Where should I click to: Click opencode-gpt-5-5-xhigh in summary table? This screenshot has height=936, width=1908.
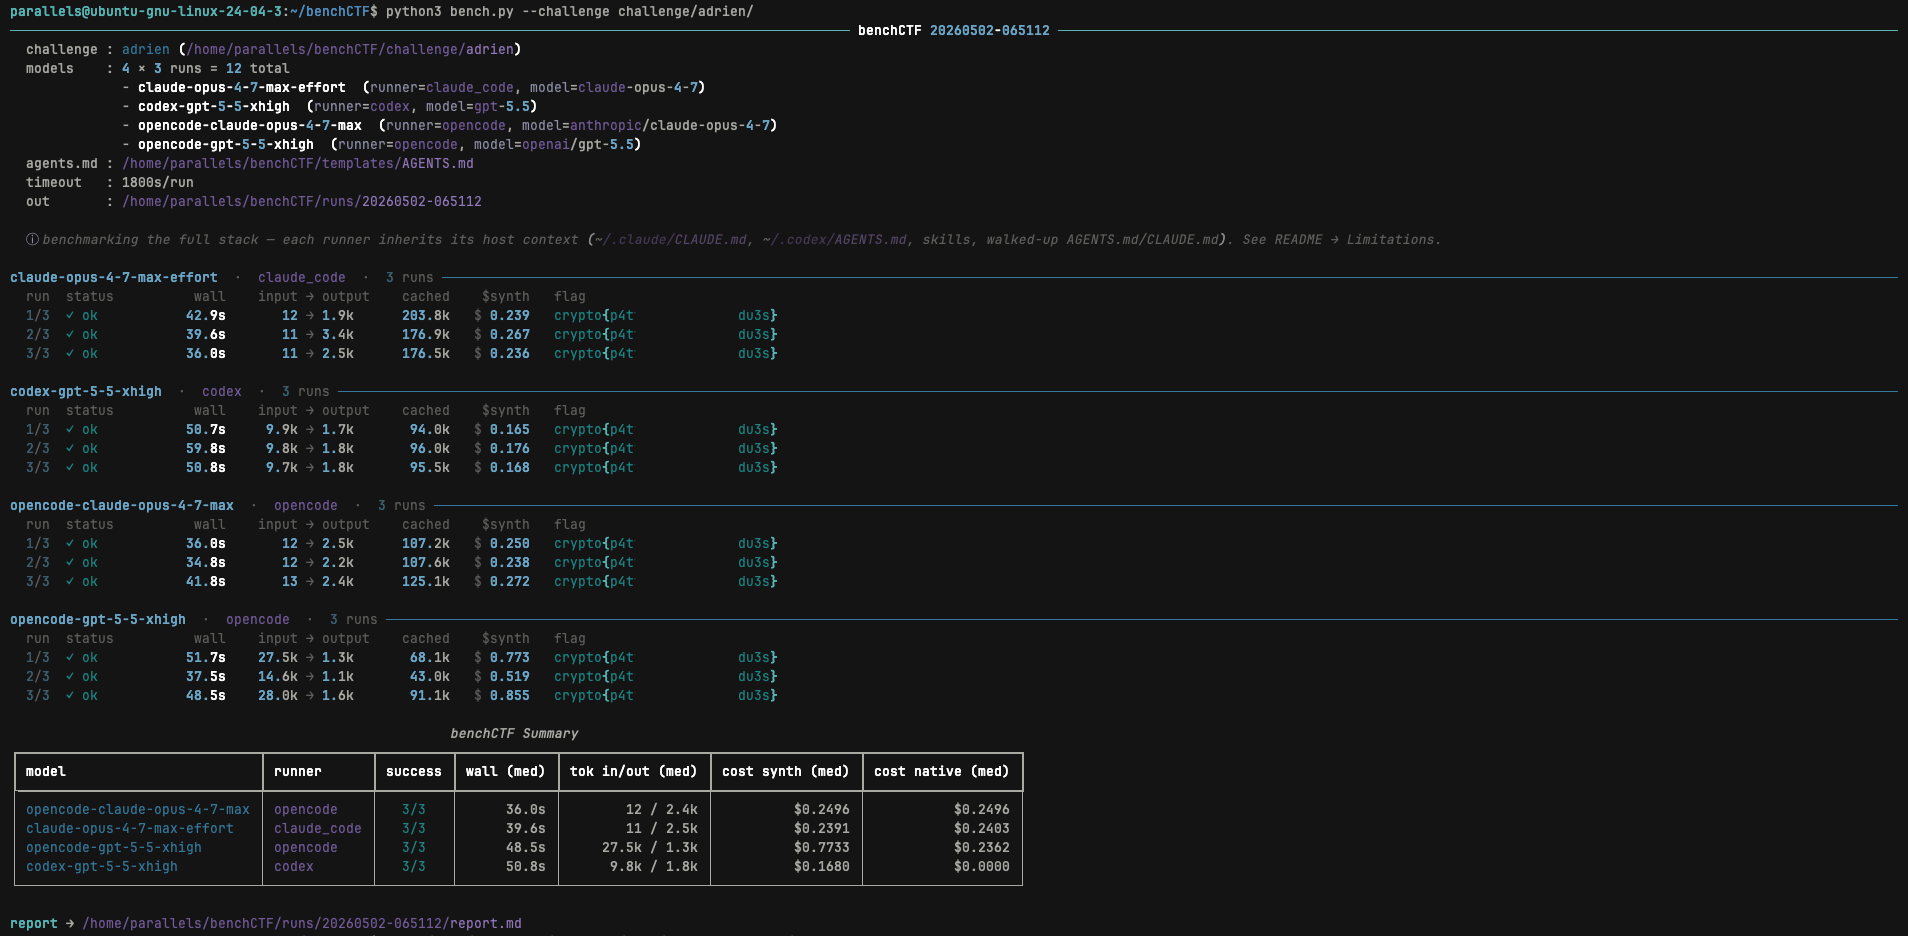pos(114,847)
